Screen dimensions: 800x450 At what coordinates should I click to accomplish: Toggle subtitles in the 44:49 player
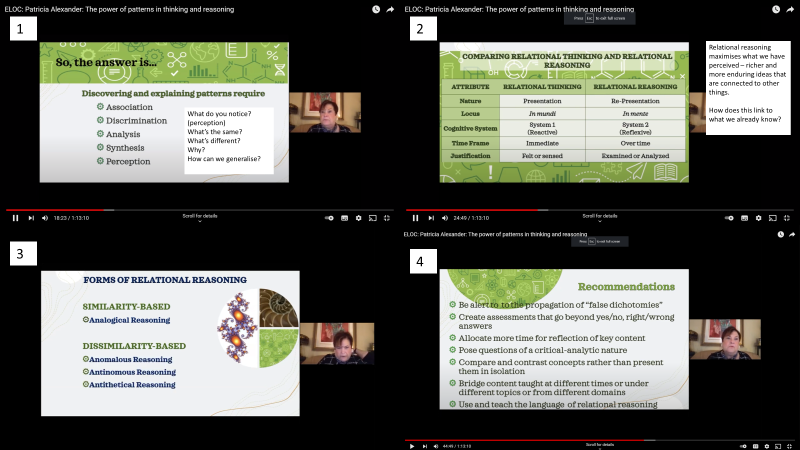point(756,446)
